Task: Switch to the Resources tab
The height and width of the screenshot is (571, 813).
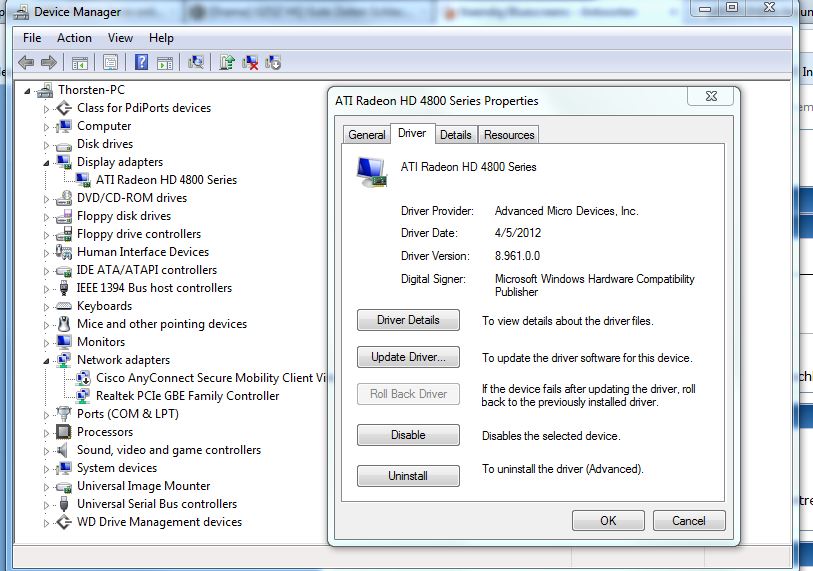Action: tap(509, 135)
